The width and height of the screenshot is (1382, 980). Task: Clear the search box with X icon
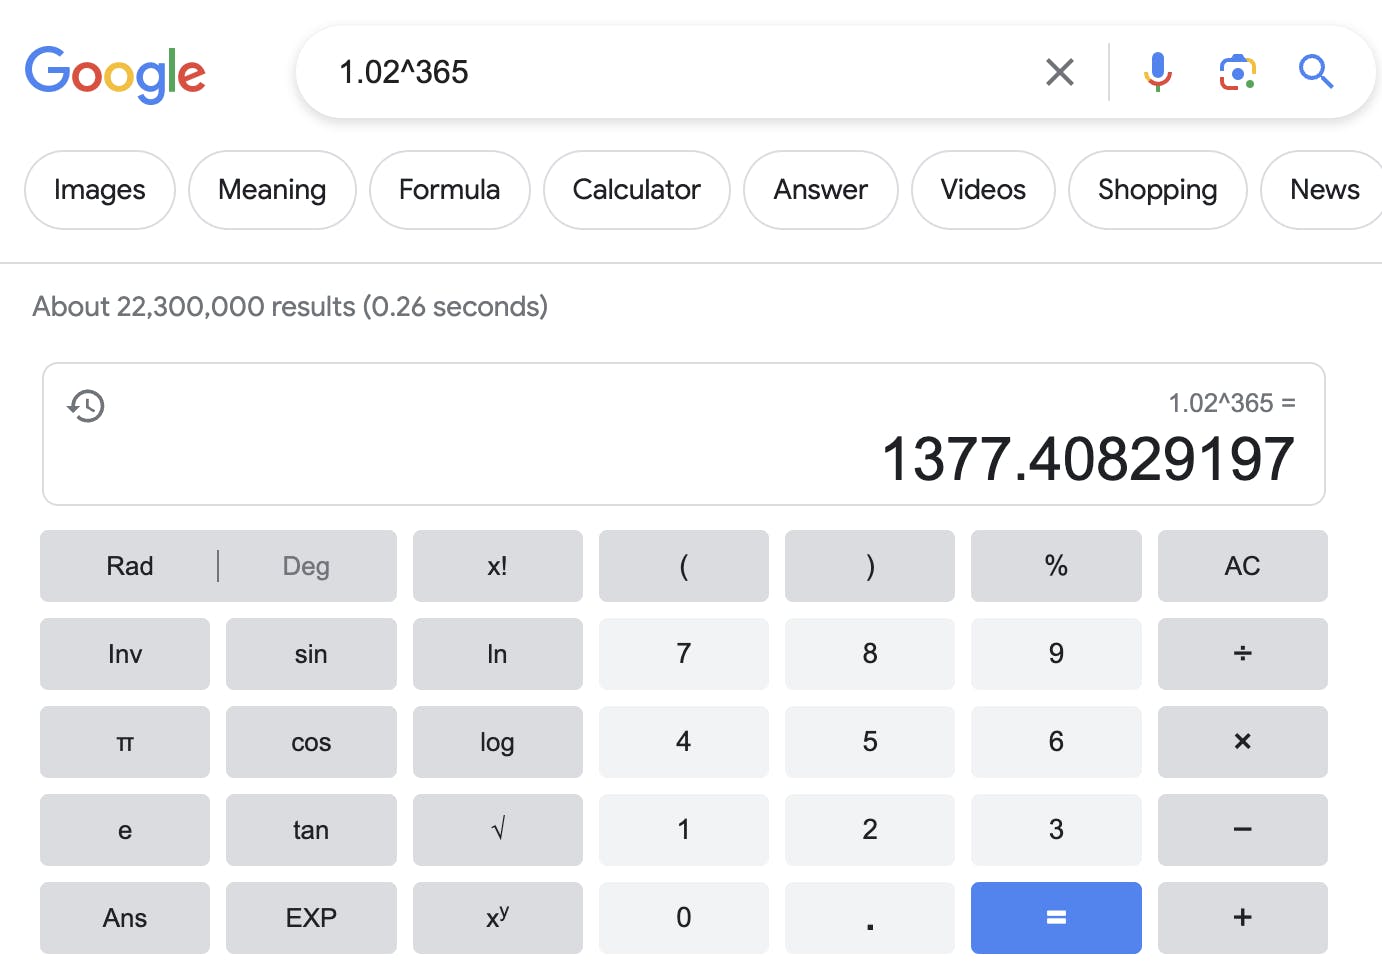click(x=1059, y=72)
